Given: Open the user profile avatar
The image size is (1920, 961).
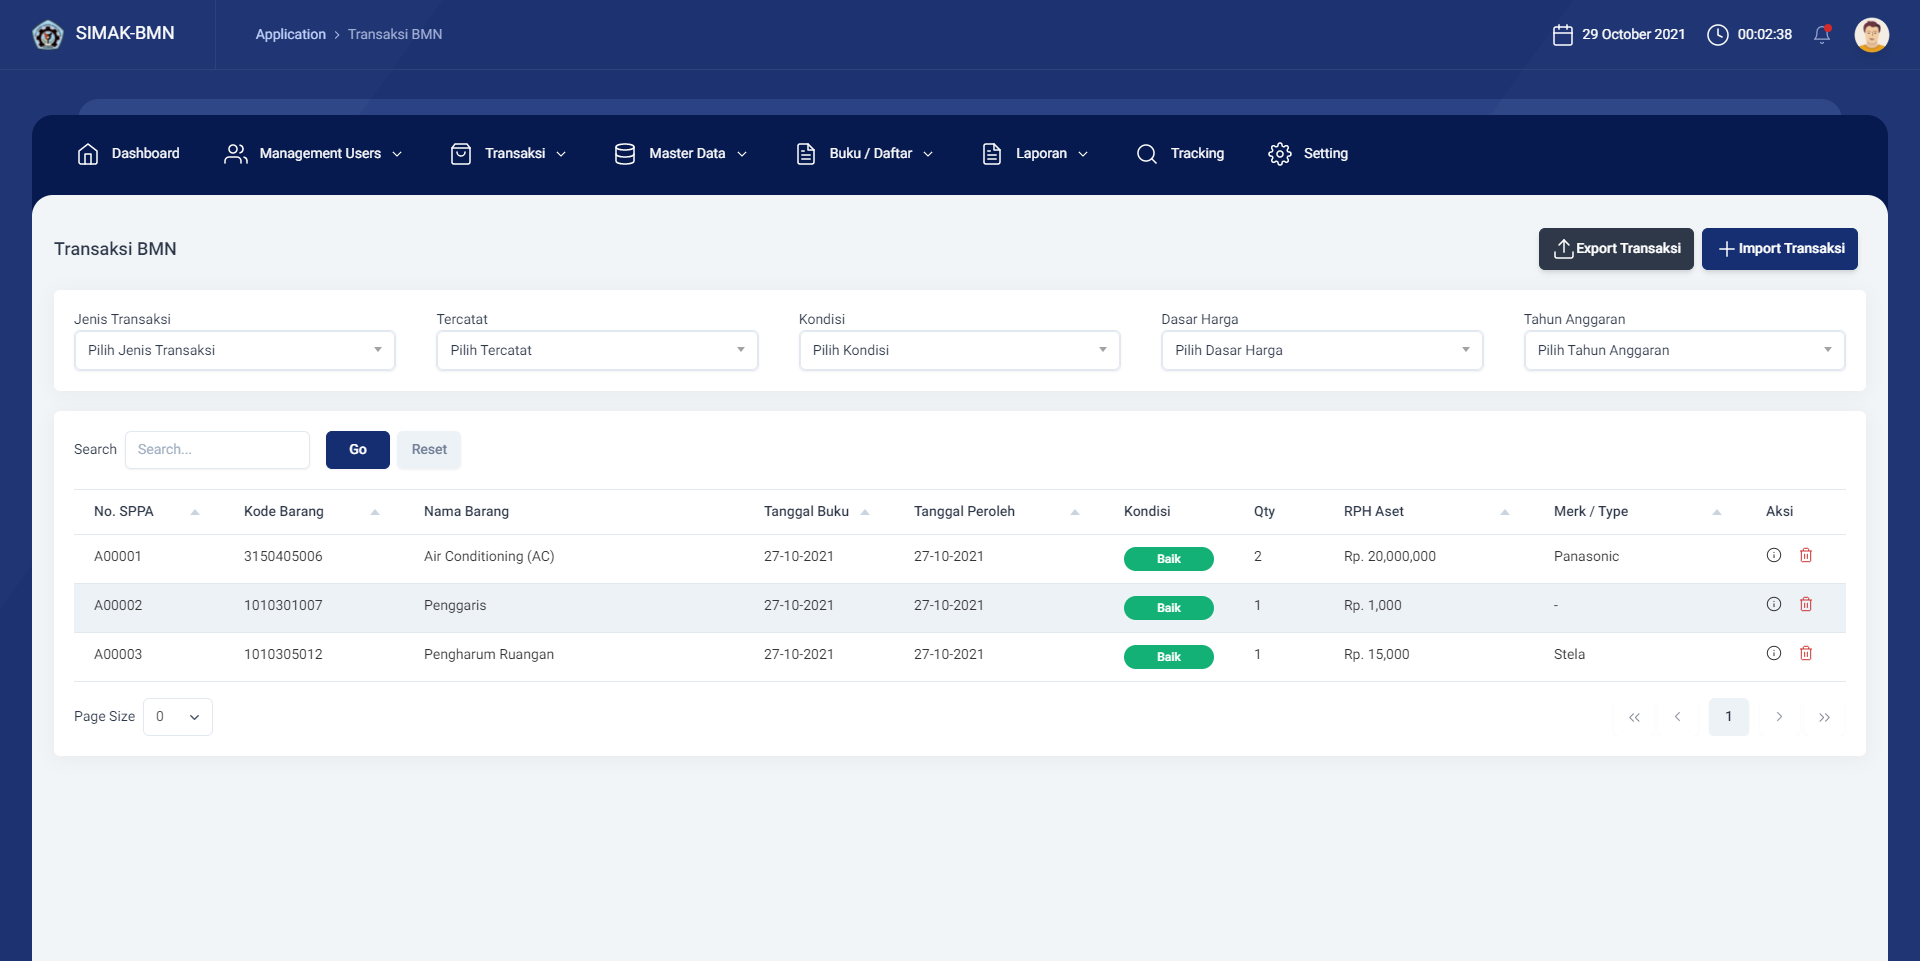Looking at the screenshot, I should point(1871,35).
